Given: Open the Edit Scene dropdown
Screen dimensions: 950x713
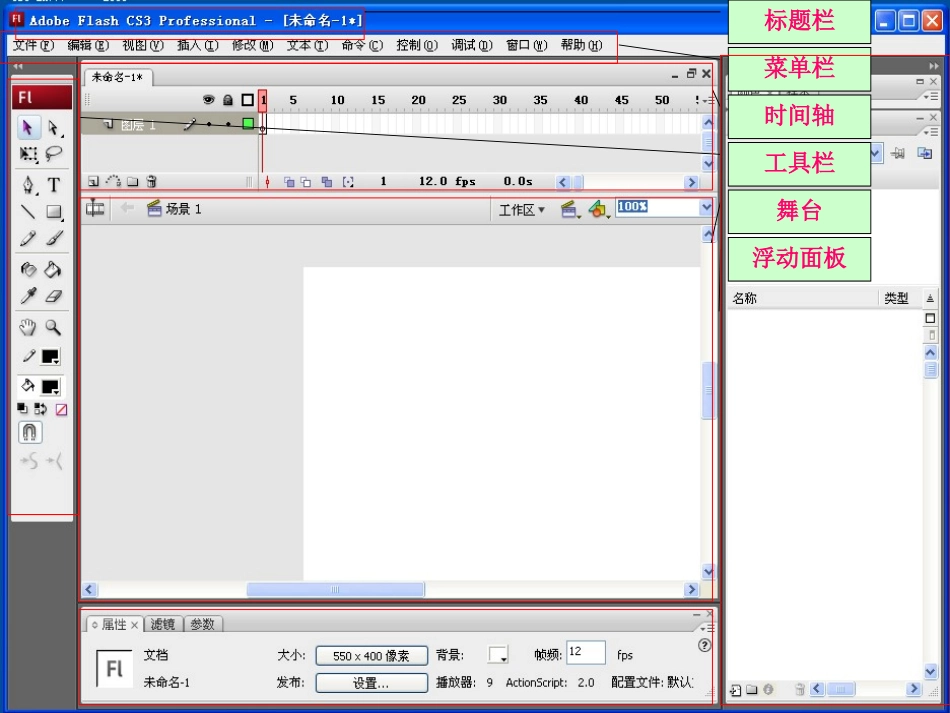Looking at the screenshot, I should pyautogui.click(x=569, y=210).
